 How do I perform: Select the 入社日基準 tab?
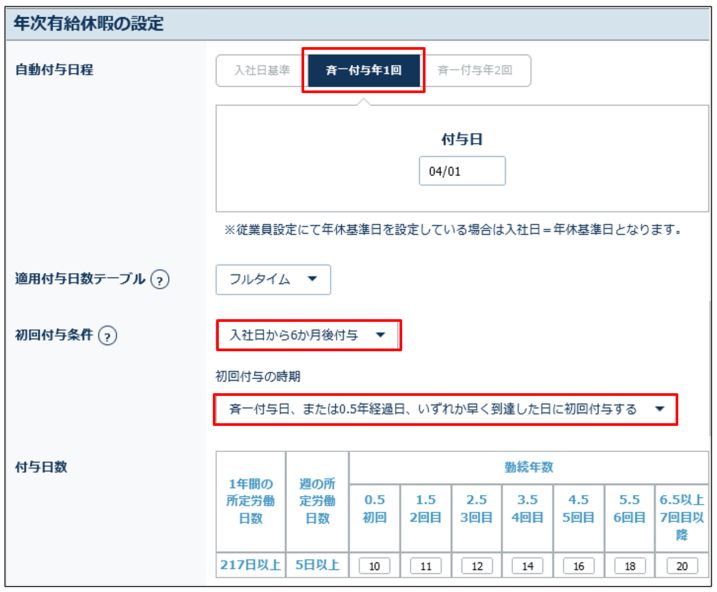[262, 70]
